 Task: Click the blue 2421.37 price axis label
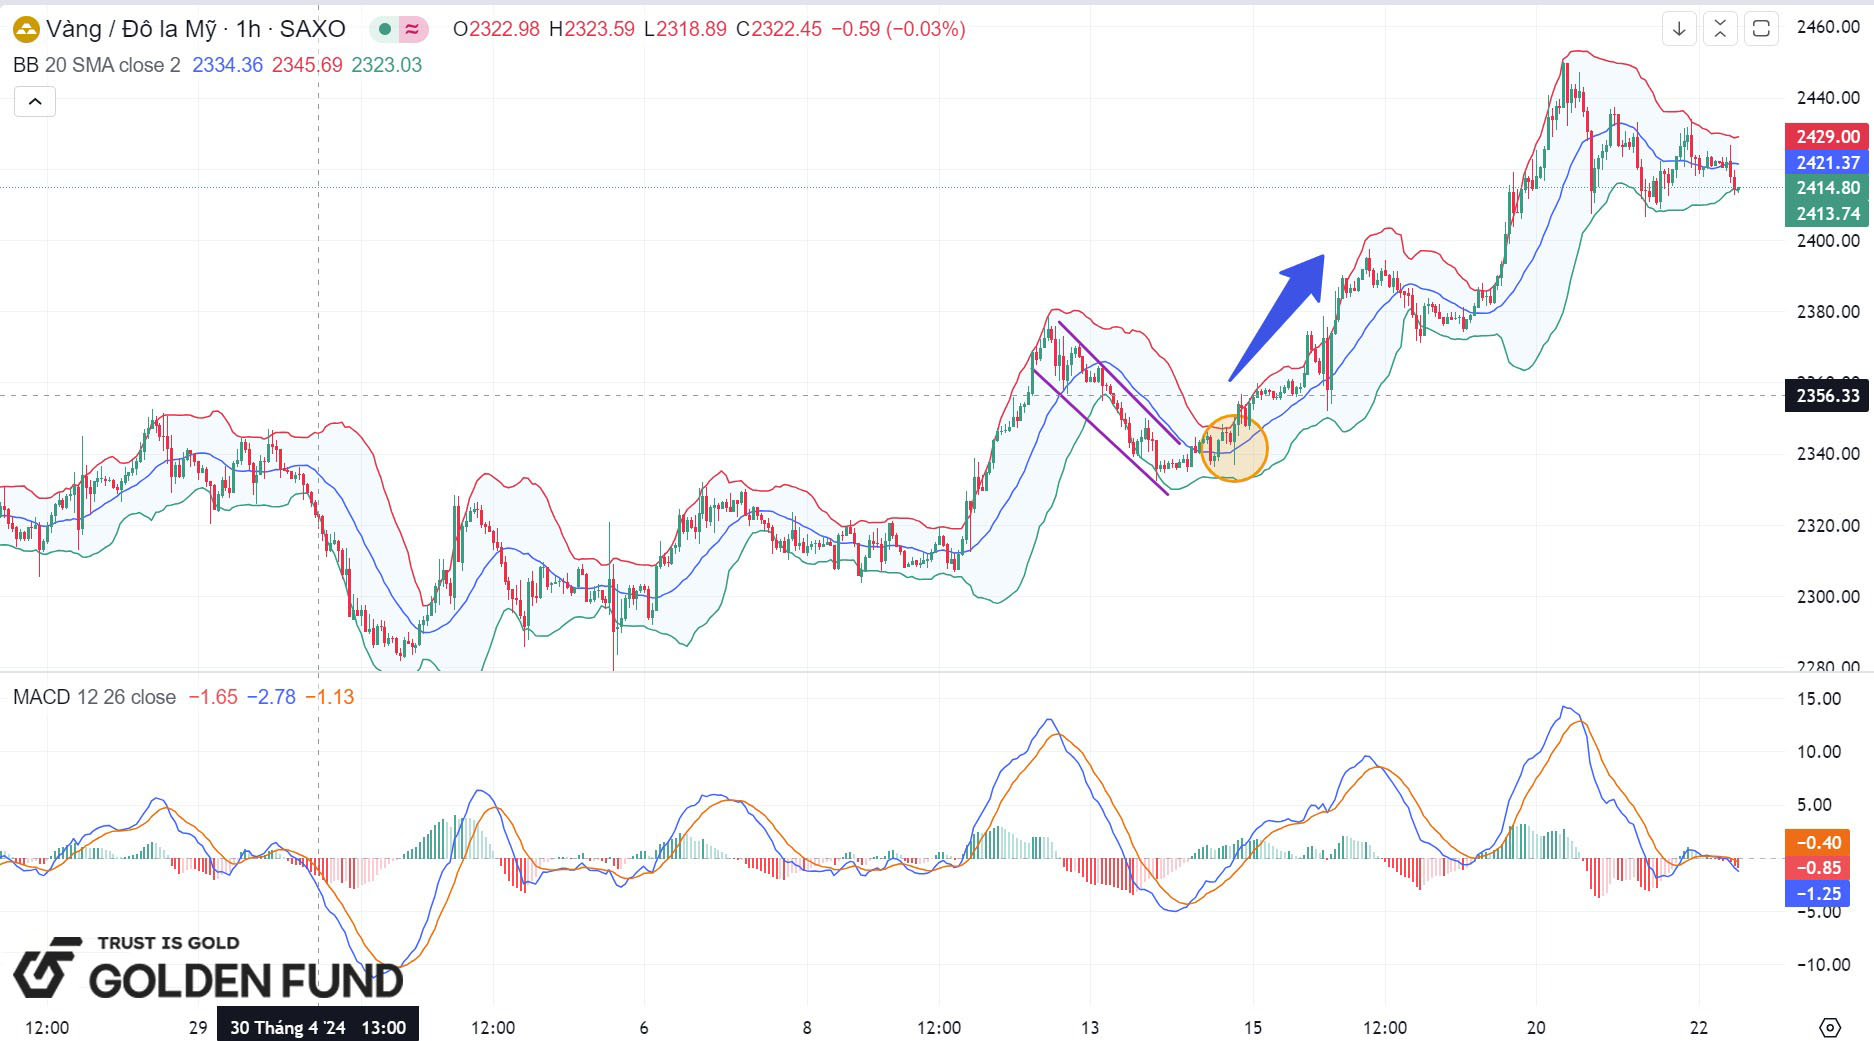click(x=1827, y=163)
